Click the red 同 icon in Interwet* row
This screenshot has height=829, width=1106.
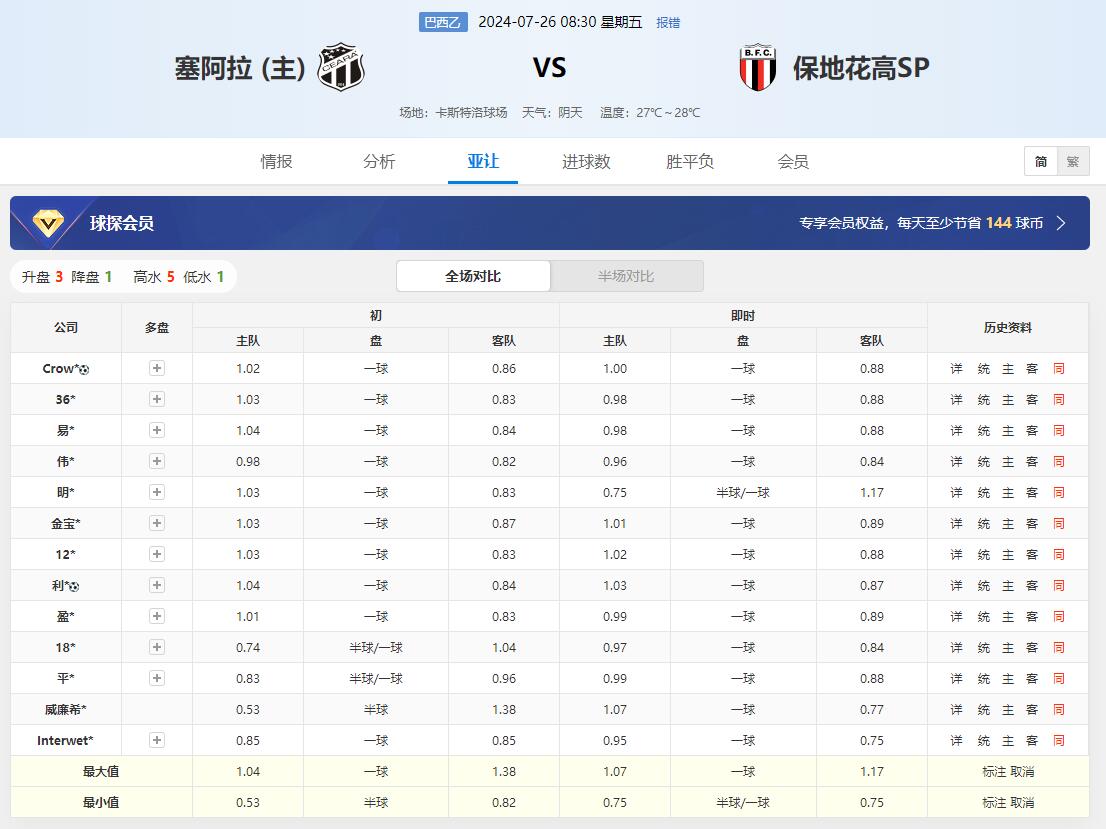1058,741
